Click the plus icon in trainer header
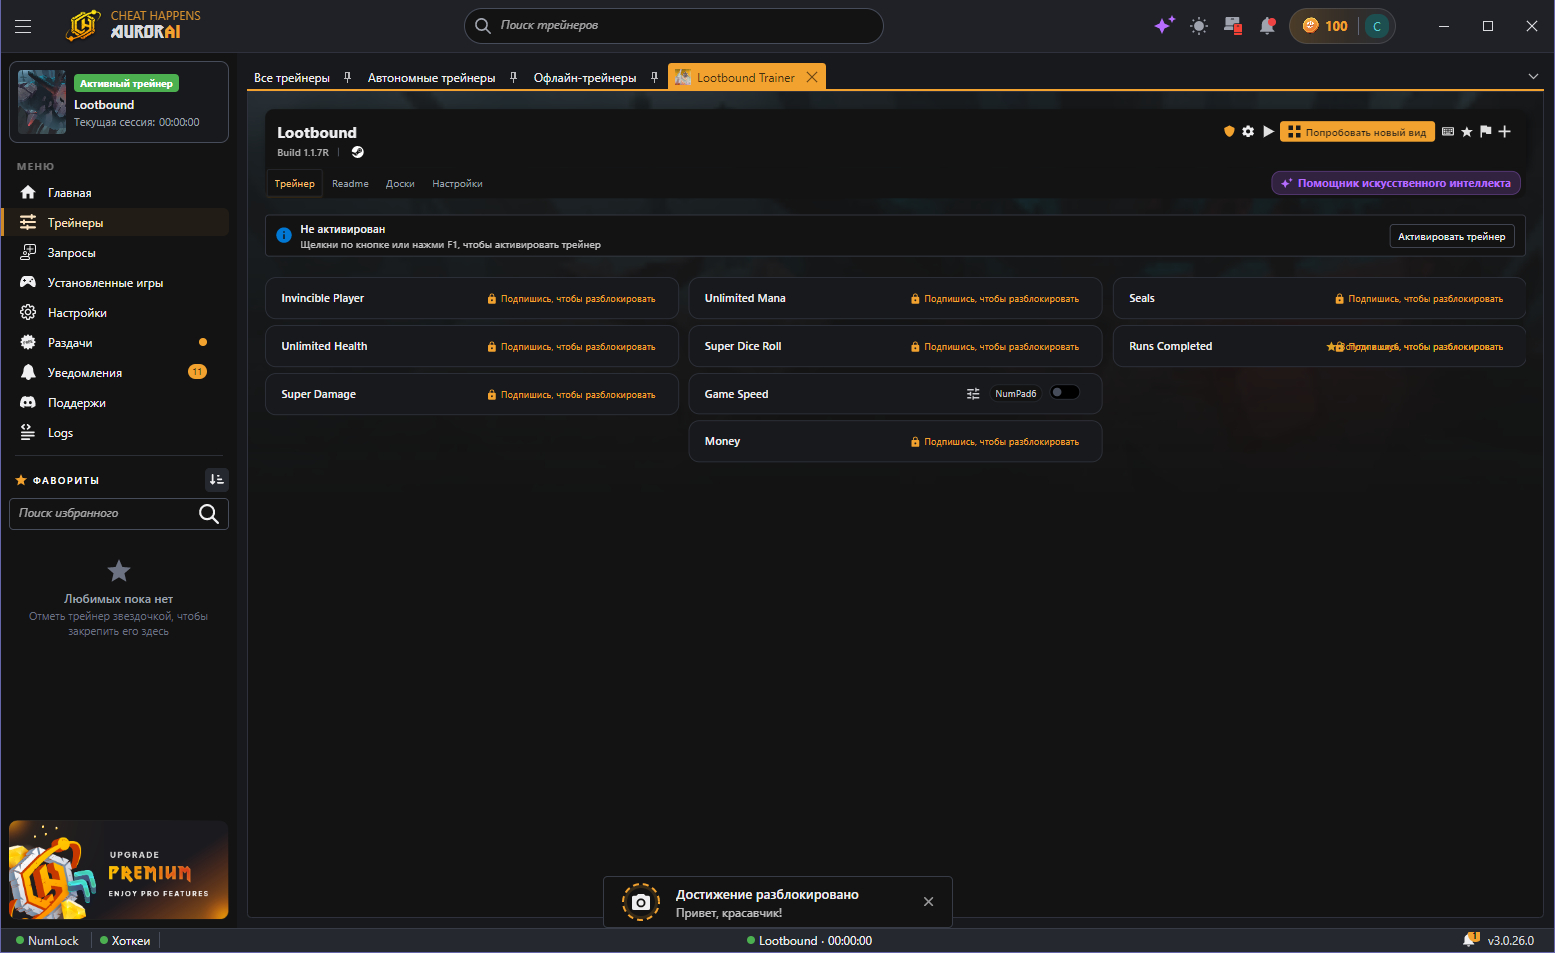Image resolution: width=1555 pixels, height=953 pixels. (x=1504, y=131)
